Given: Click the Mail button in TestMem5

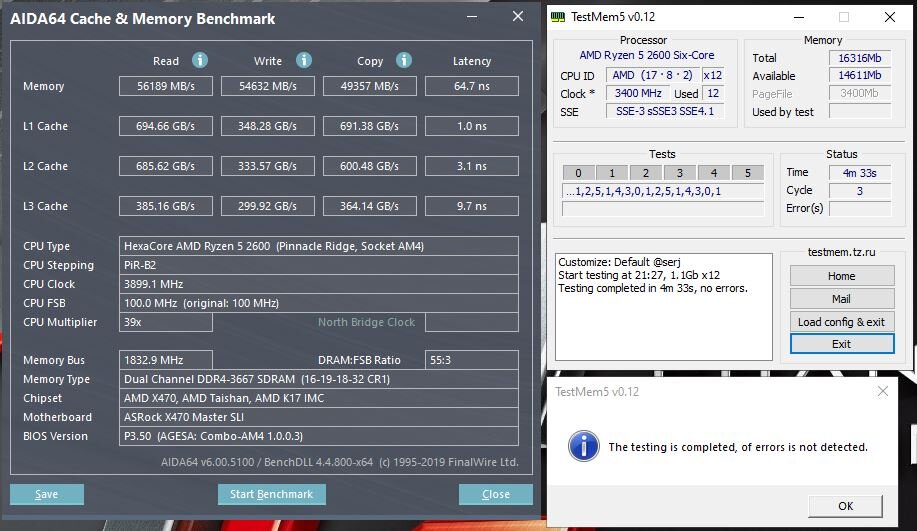Looking at the screenshot, I should [x=842, y=298].
